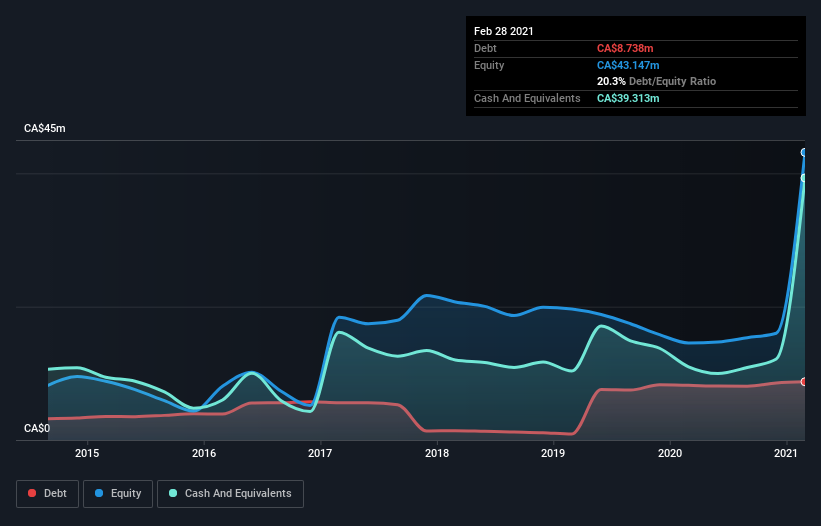The image size is (821, 526).
Task: Click the blue Equity endpoint marker
Action: (804, 152)
